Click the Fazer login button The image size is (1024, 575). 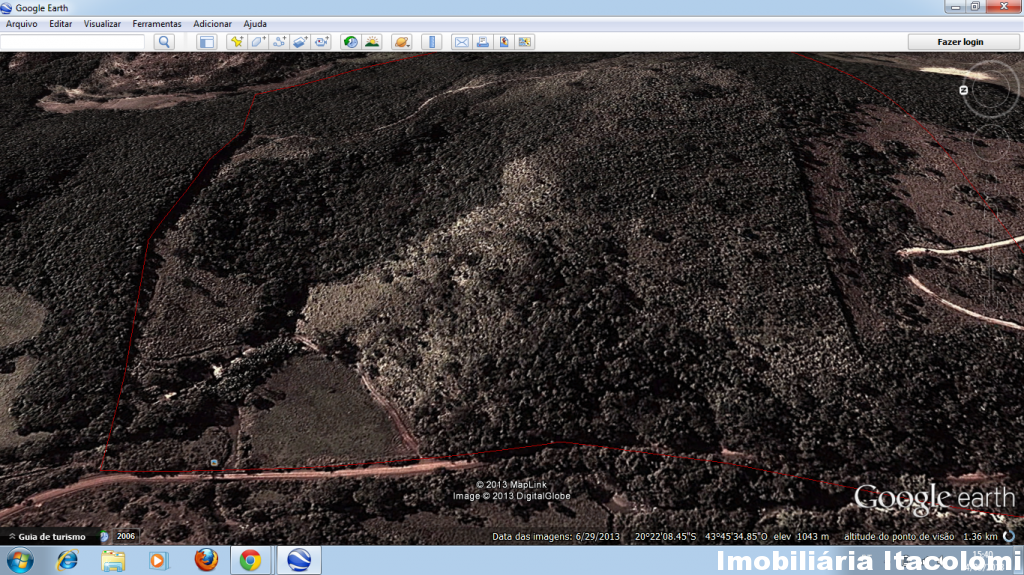[960, 42]
